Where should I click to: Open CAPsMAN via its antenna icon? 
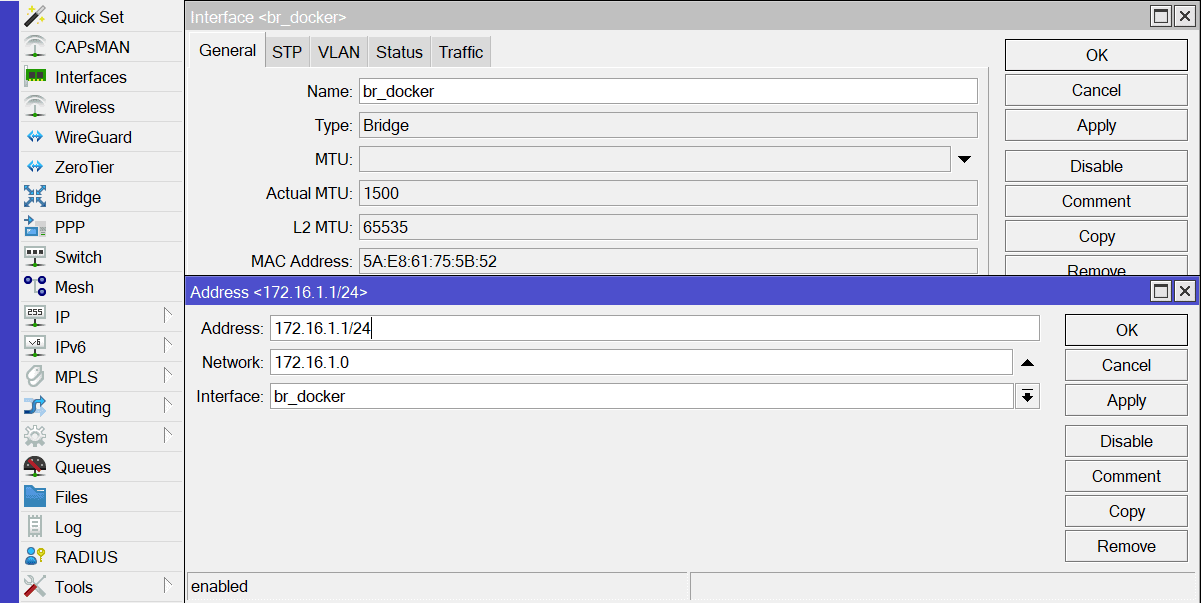35,47
